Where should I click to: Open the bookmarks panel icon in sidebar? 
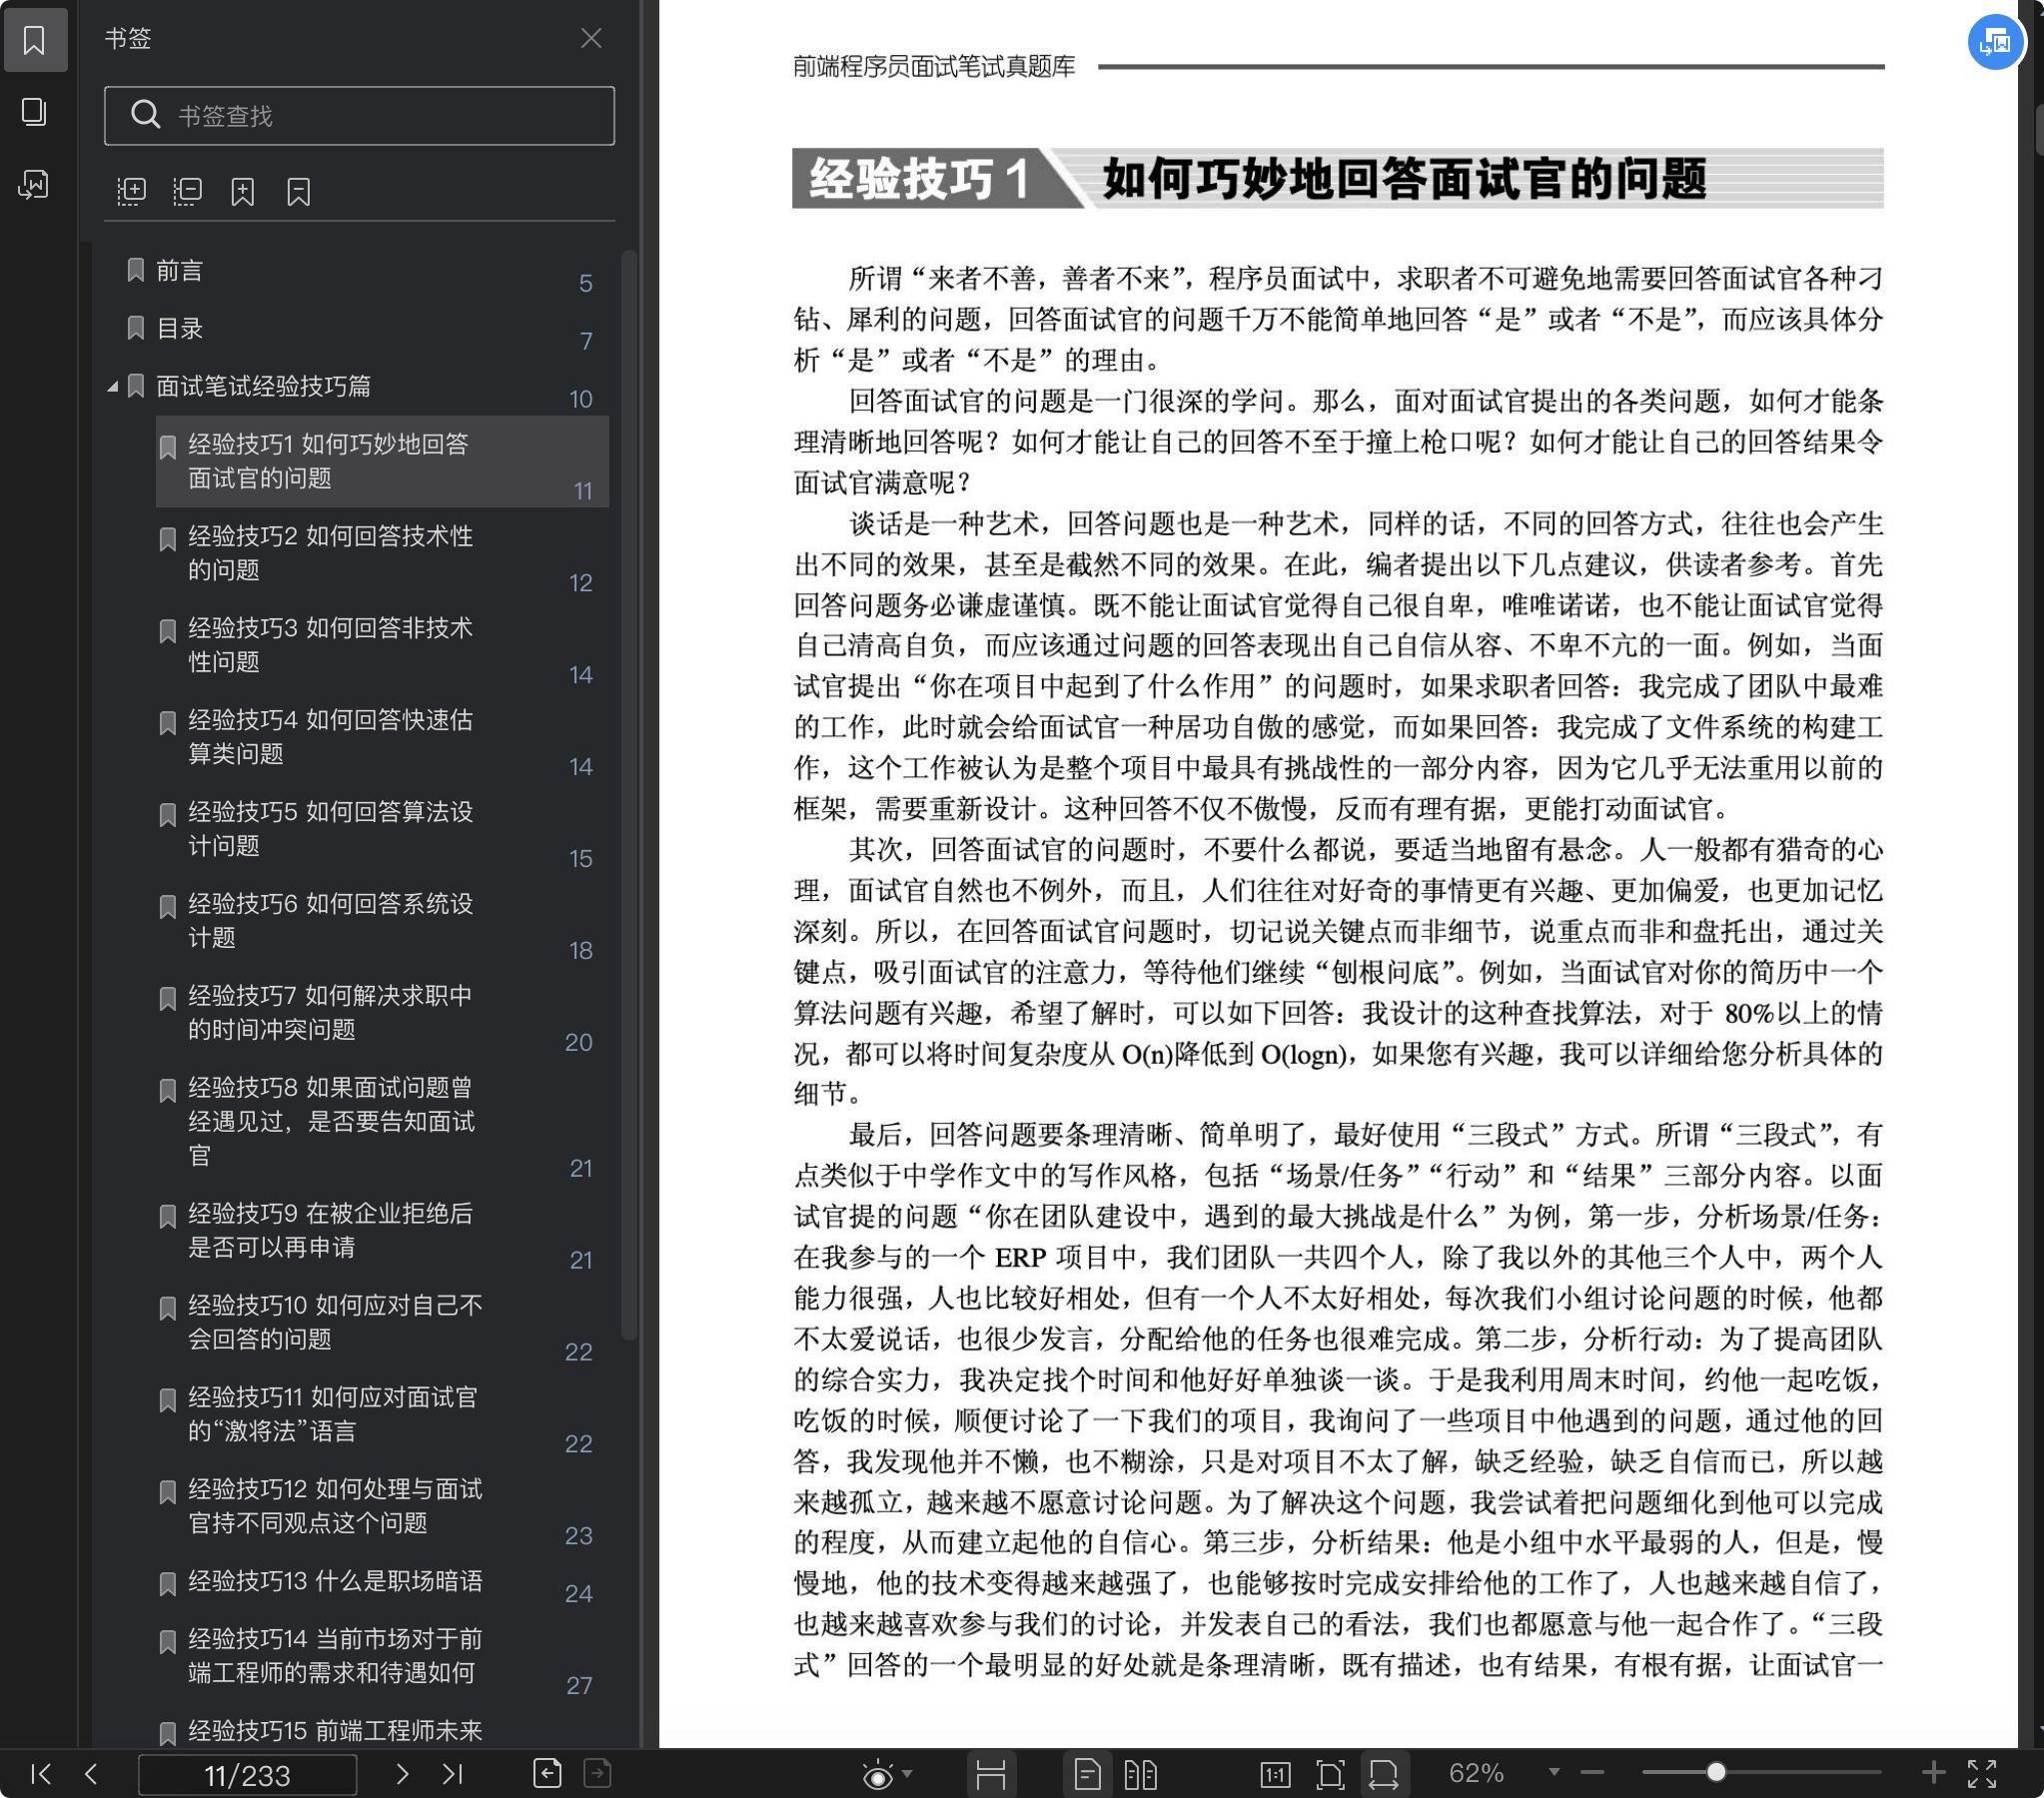tap(35, 40)
